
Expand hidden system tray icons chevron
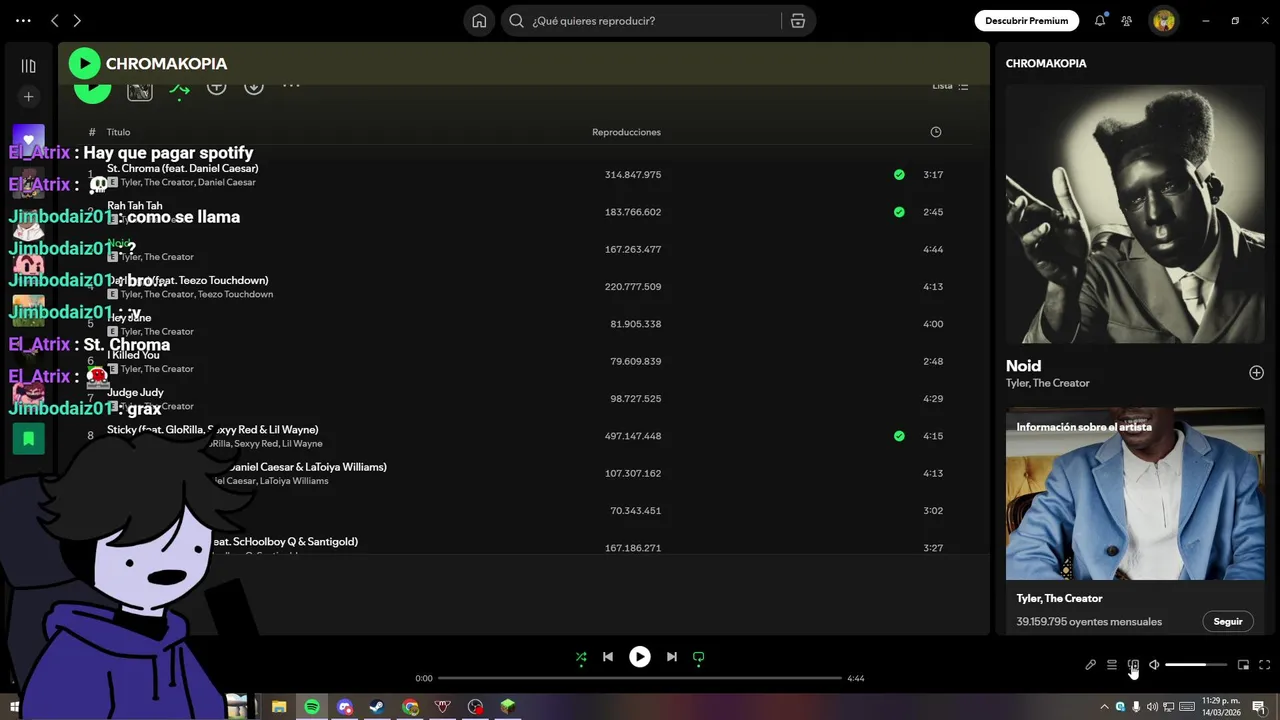[x=1104, y=707]
